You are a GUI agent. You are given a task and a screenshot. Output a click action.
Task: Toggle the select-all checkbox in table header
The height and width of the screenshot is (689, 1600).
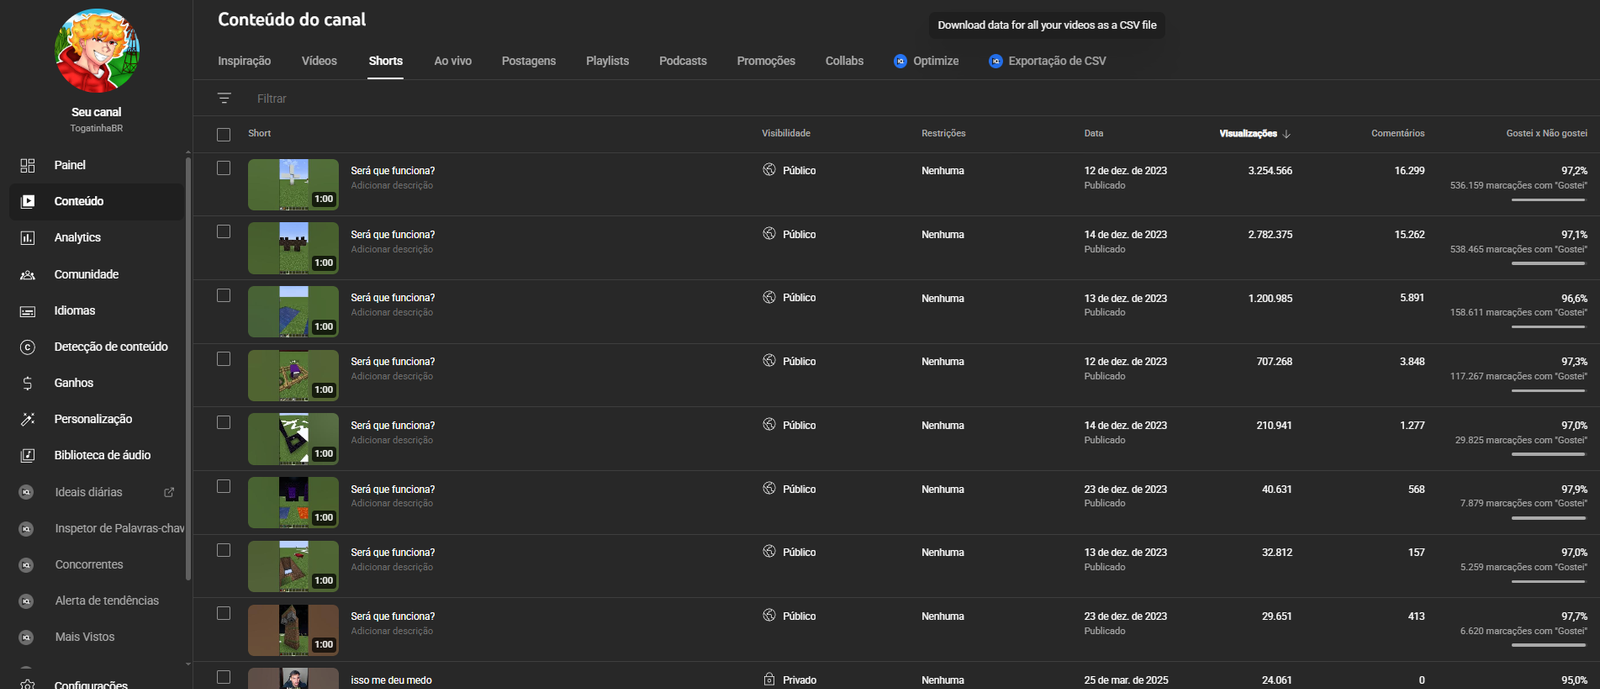(x=224, y=134)
